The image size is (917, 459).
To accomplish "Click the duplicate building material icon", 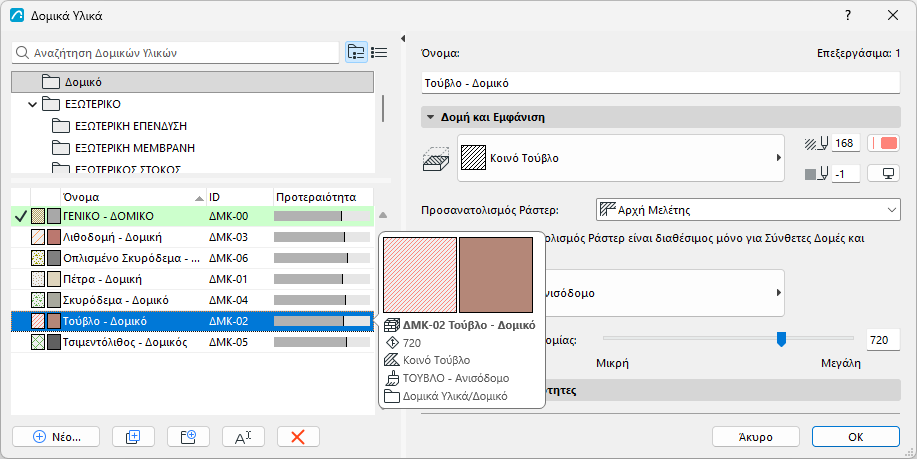I will [x=133, y=437].
